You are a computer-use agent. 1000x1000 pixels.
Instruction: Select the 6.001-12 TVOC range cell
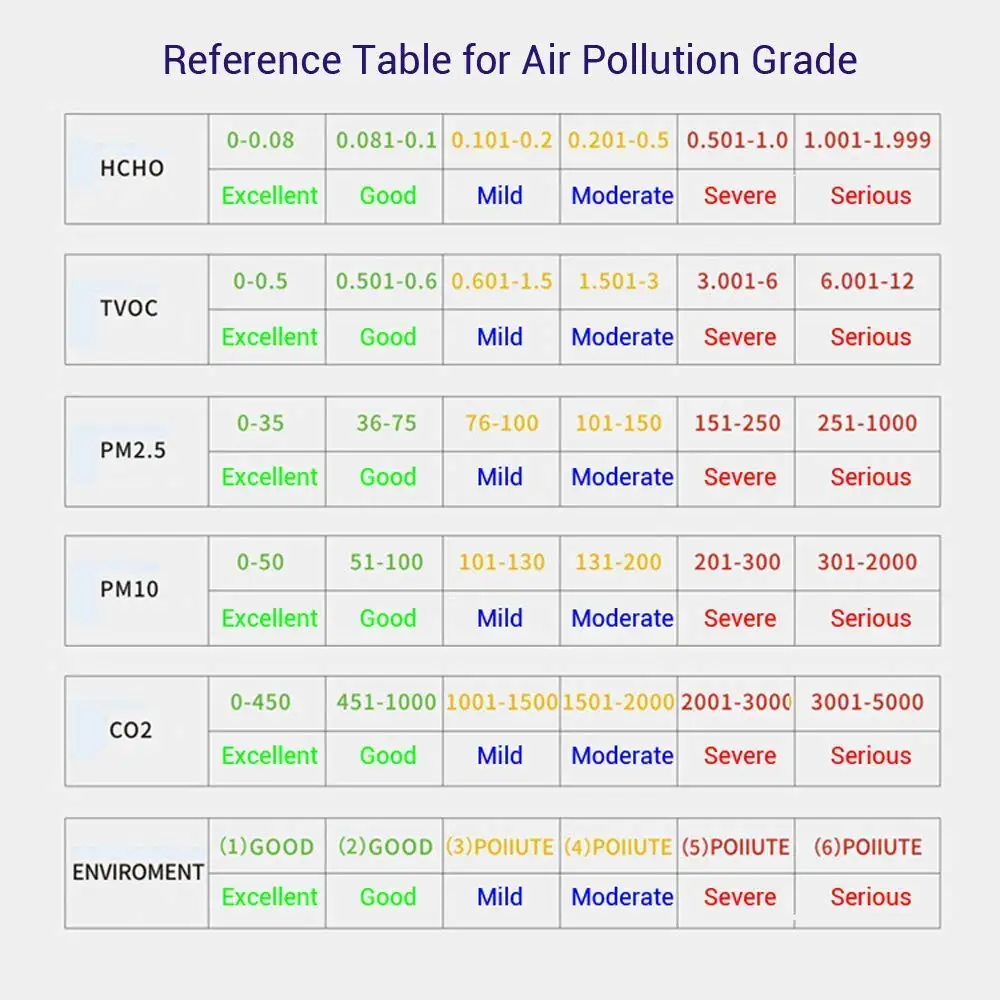(867, 282)
